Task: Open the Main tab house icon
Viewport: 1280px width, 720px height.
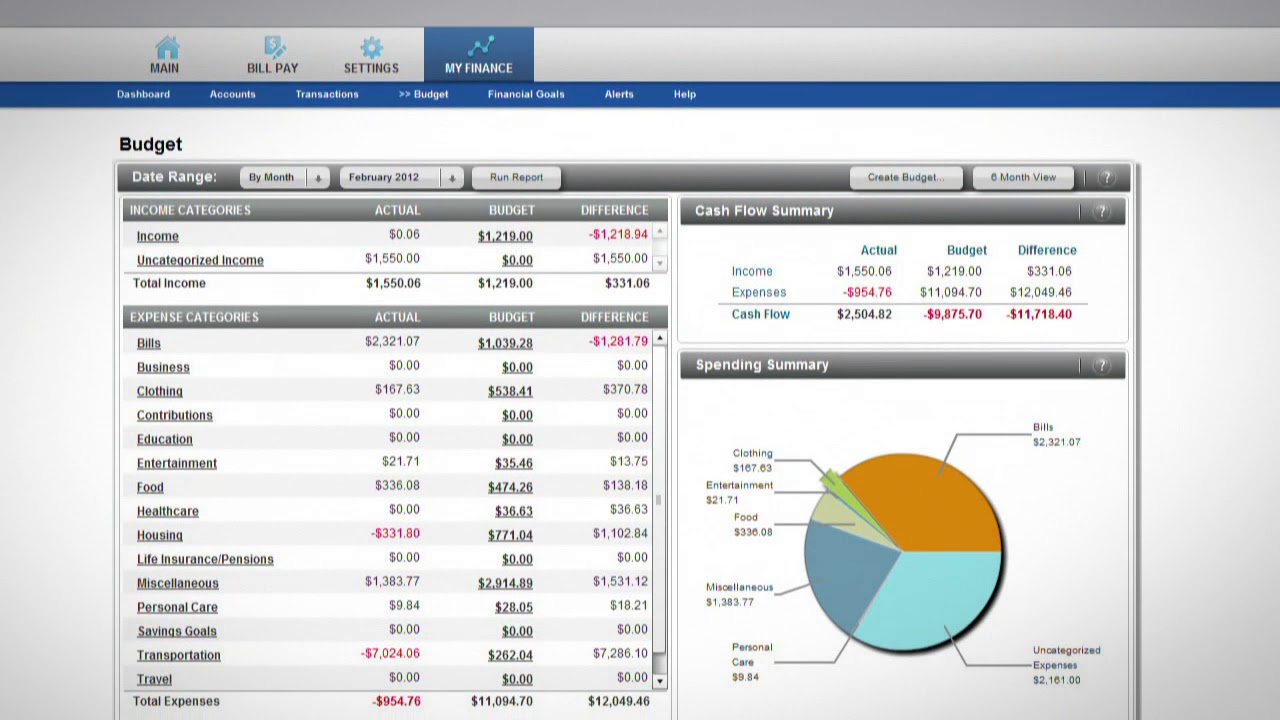Action: [x=166, y=47]
